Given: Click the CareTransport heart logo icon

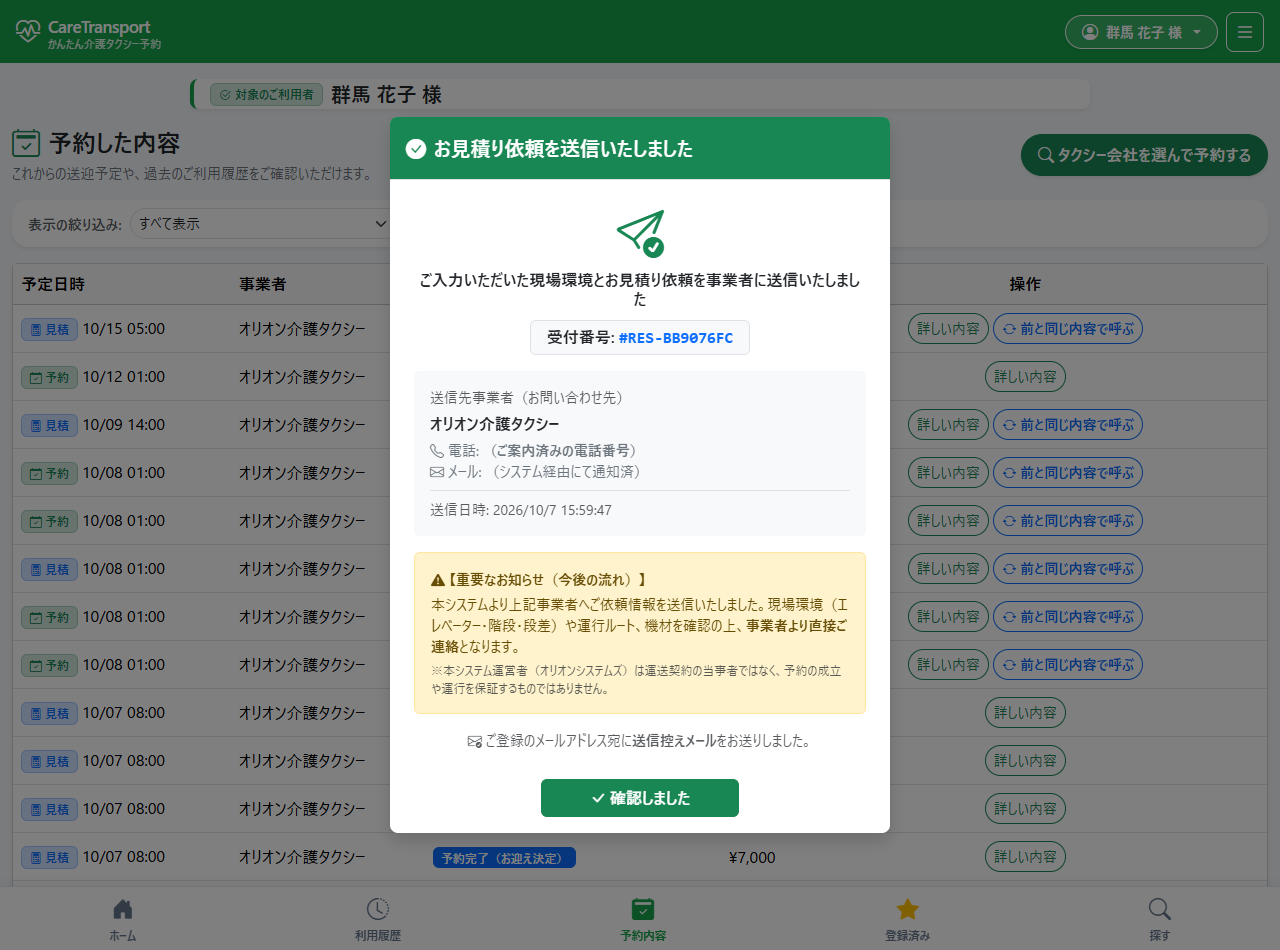Looking at the screenshot, I should [28, 31].
